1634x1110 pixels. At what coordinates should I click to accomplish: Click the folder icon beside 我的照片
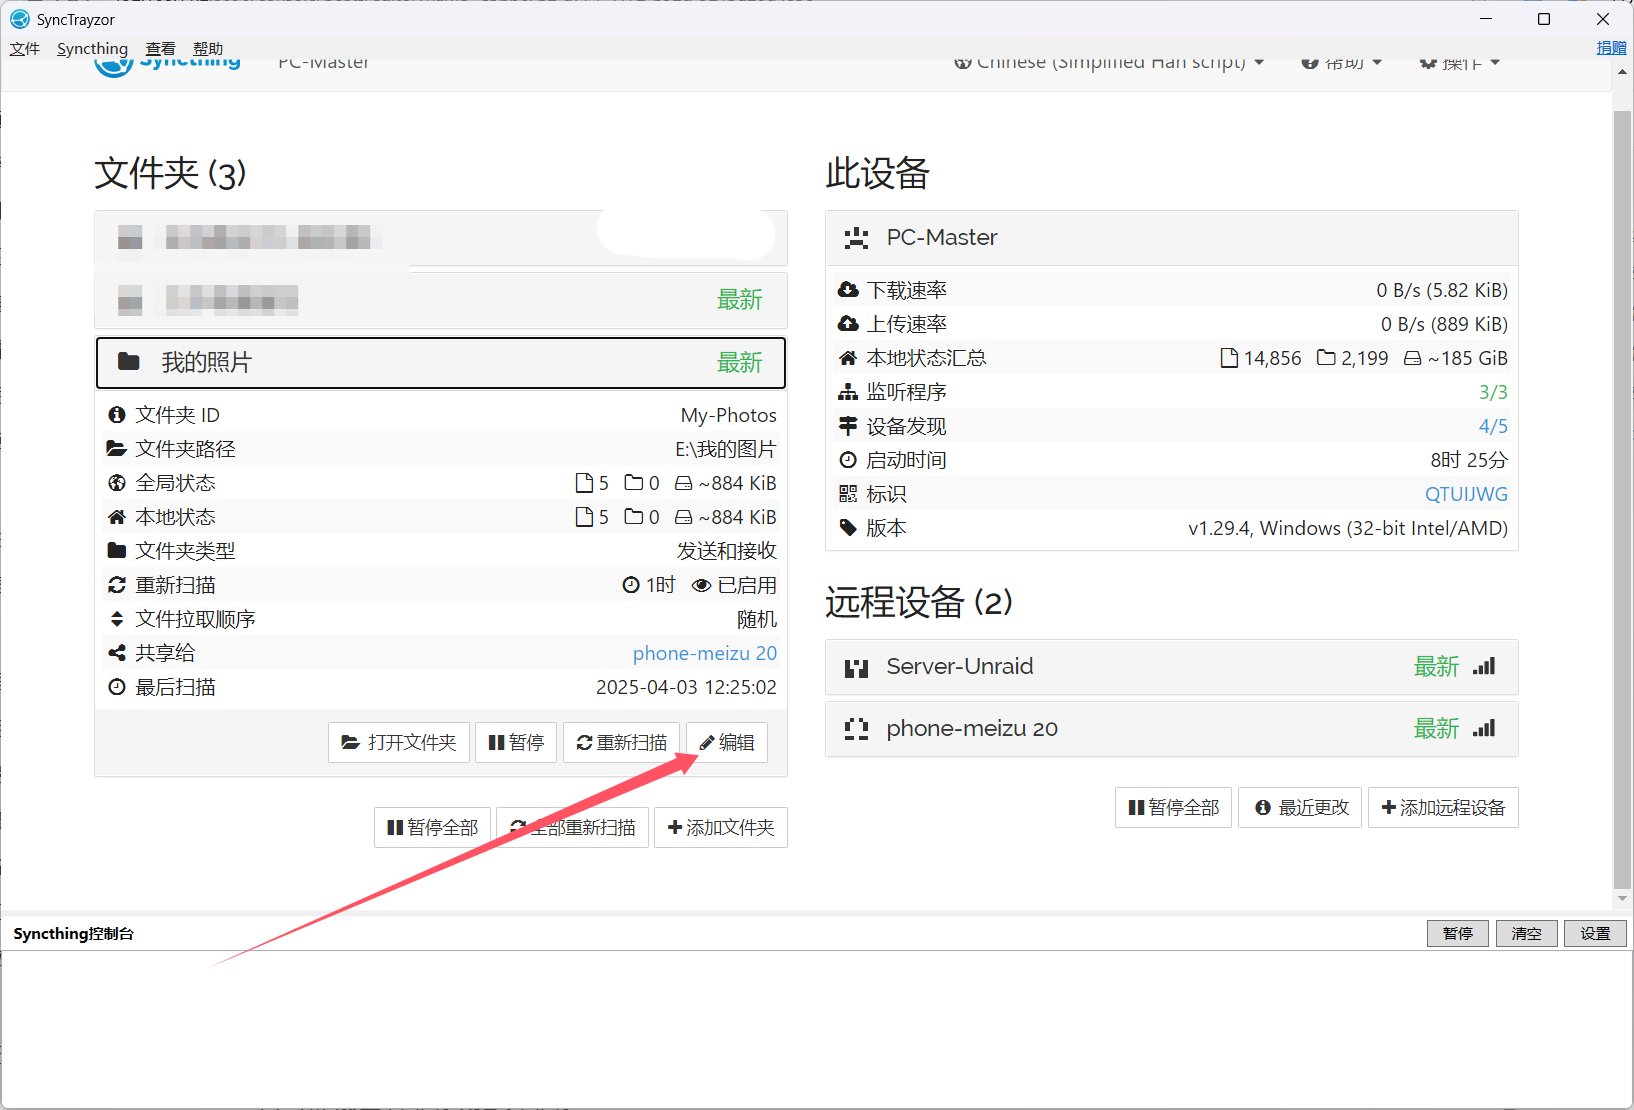pos(129,362)
